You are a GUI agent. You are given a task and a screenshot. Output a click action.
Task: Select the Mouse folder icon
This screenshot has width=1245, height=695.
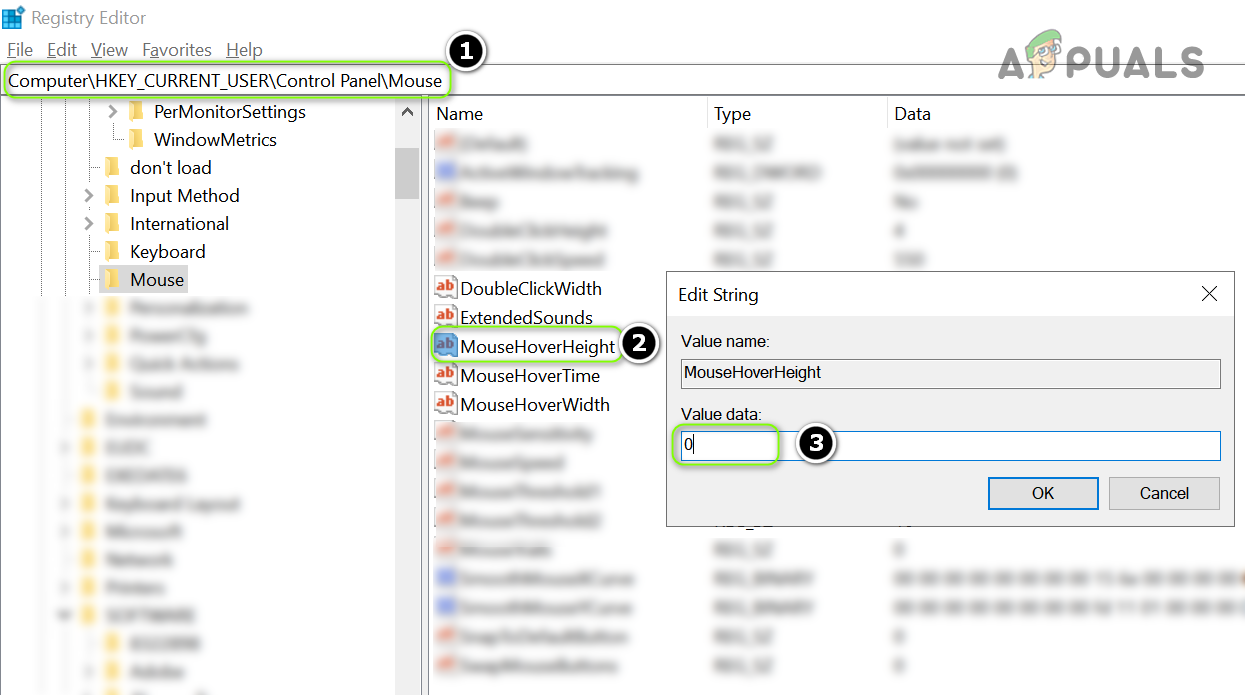[x=113, y=280]
